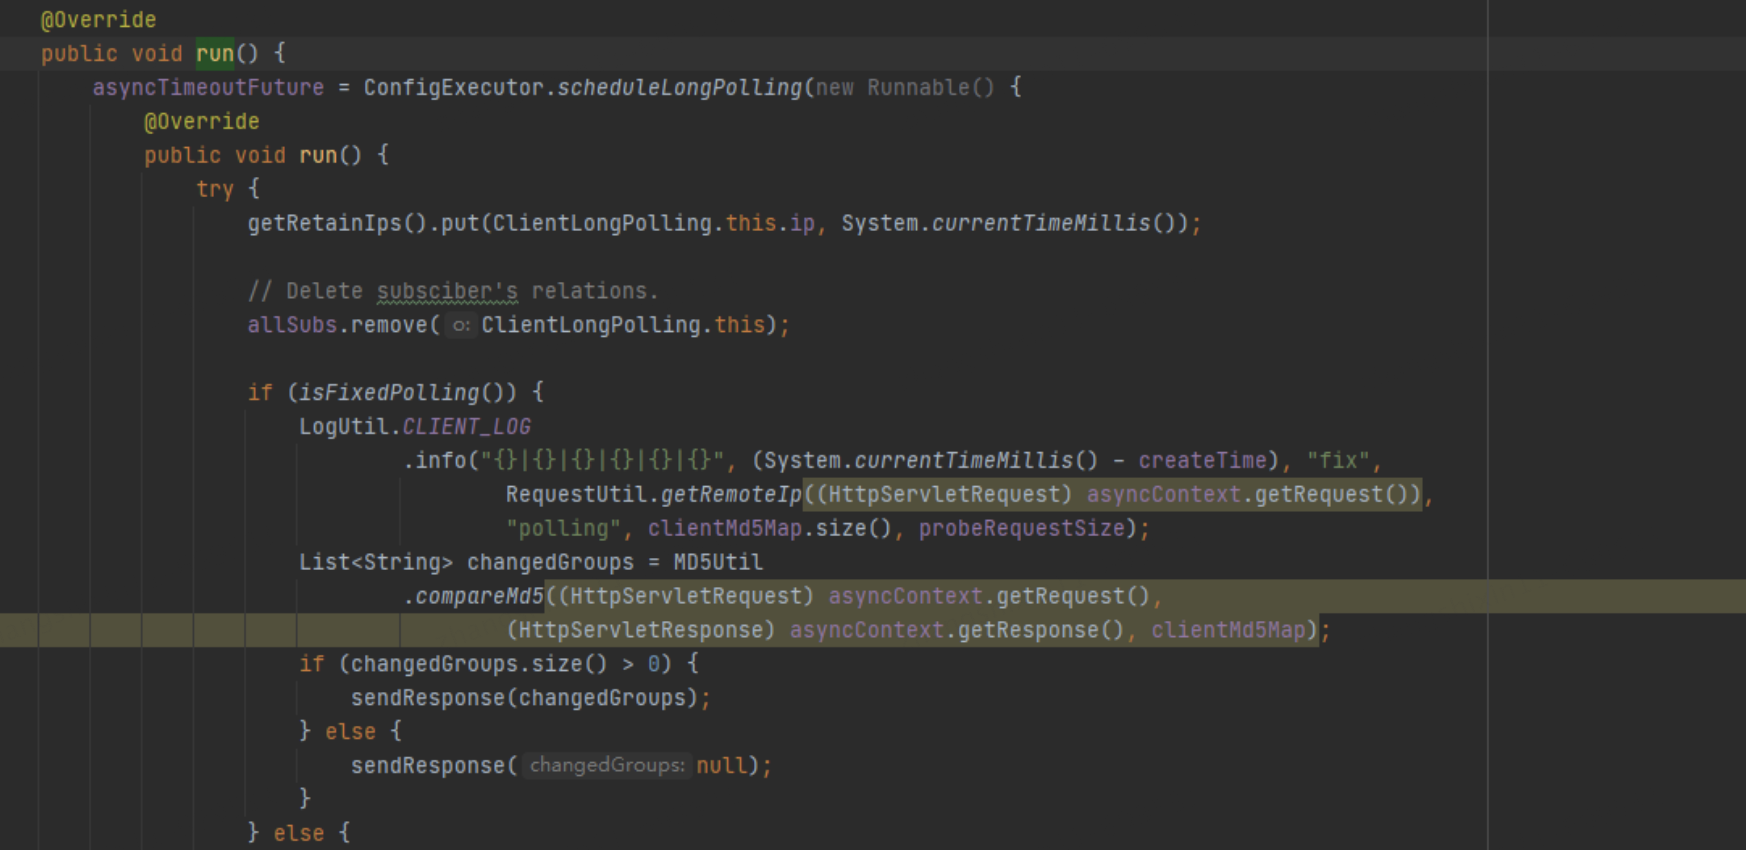Click the createTime variable
The width and height of the screenshot is (1746, 850).
click(1202, 461)
